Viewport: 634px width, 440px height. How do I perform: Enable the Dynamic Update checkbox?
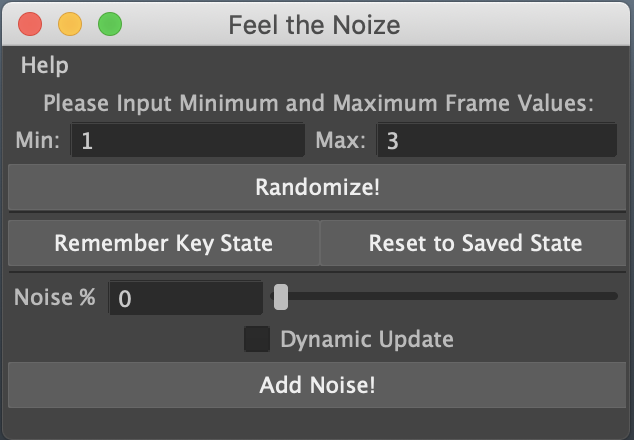tap(258, 340)
